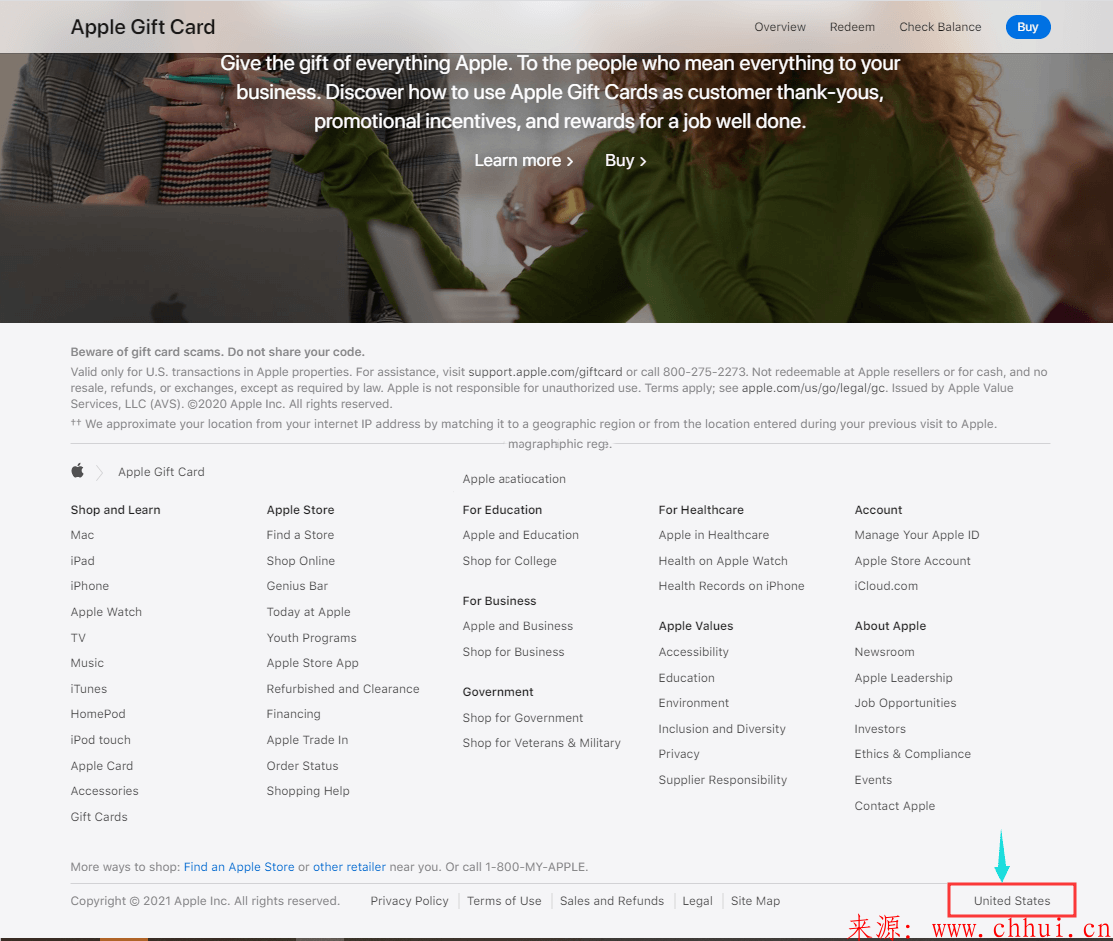The width and height of the screenshot is (1113, 941).
Task: Open the iPod touch footer link
Action: tap(100, 739)
